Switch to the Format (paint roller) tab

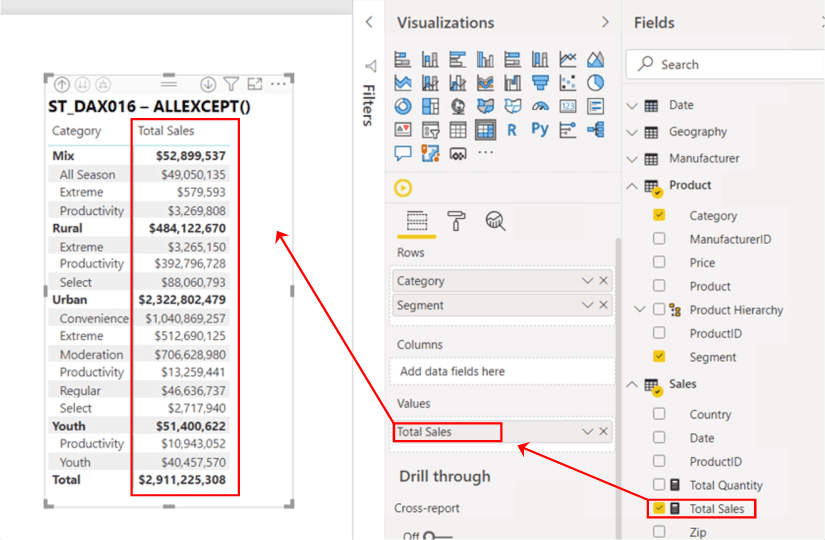(x=456, y=221)
